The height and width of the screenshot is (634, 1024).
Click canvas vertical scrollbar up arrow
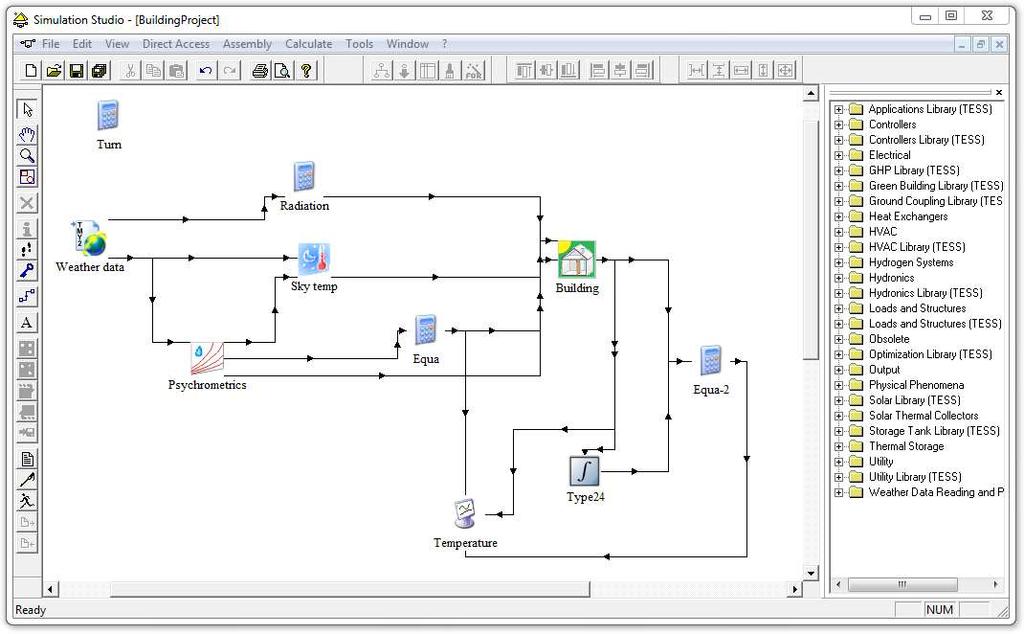tap(810, 93)
